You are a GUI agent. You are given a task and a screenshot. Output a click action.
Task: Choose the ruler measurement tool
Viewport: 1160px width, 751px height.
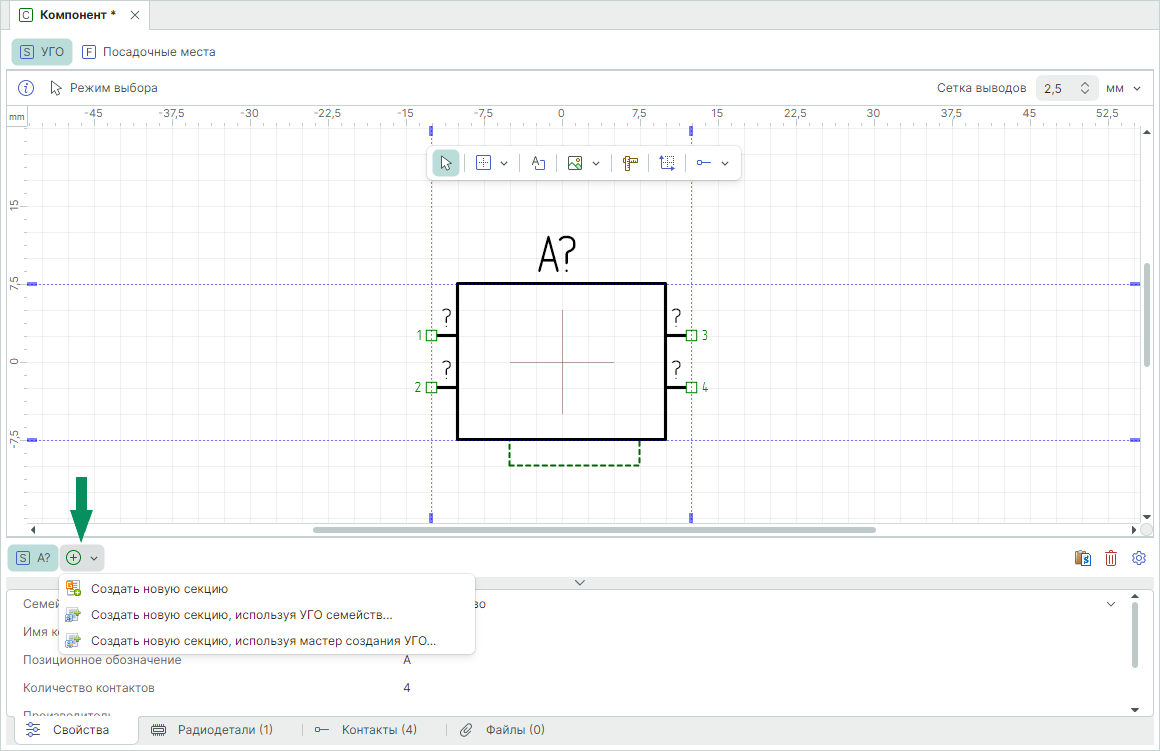click(x=630, y=163)
